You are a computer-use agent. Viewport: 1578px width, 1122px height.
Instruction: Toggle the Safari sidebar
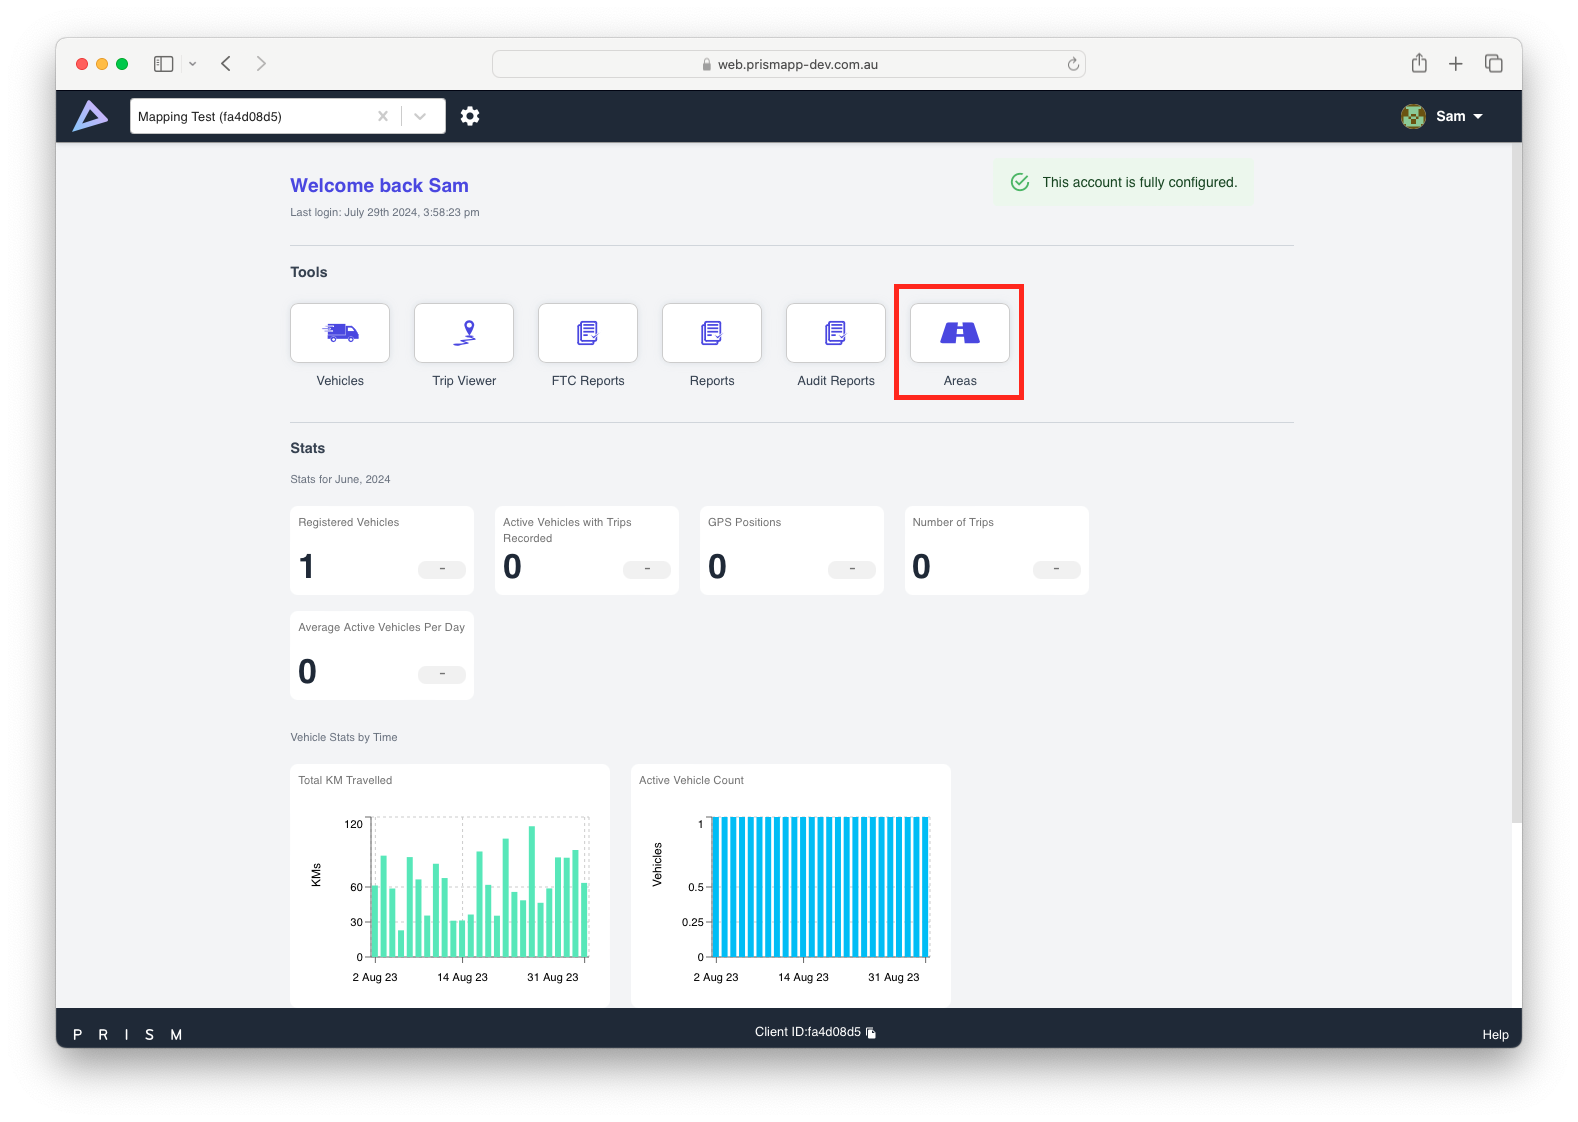(x=164, y=64)
